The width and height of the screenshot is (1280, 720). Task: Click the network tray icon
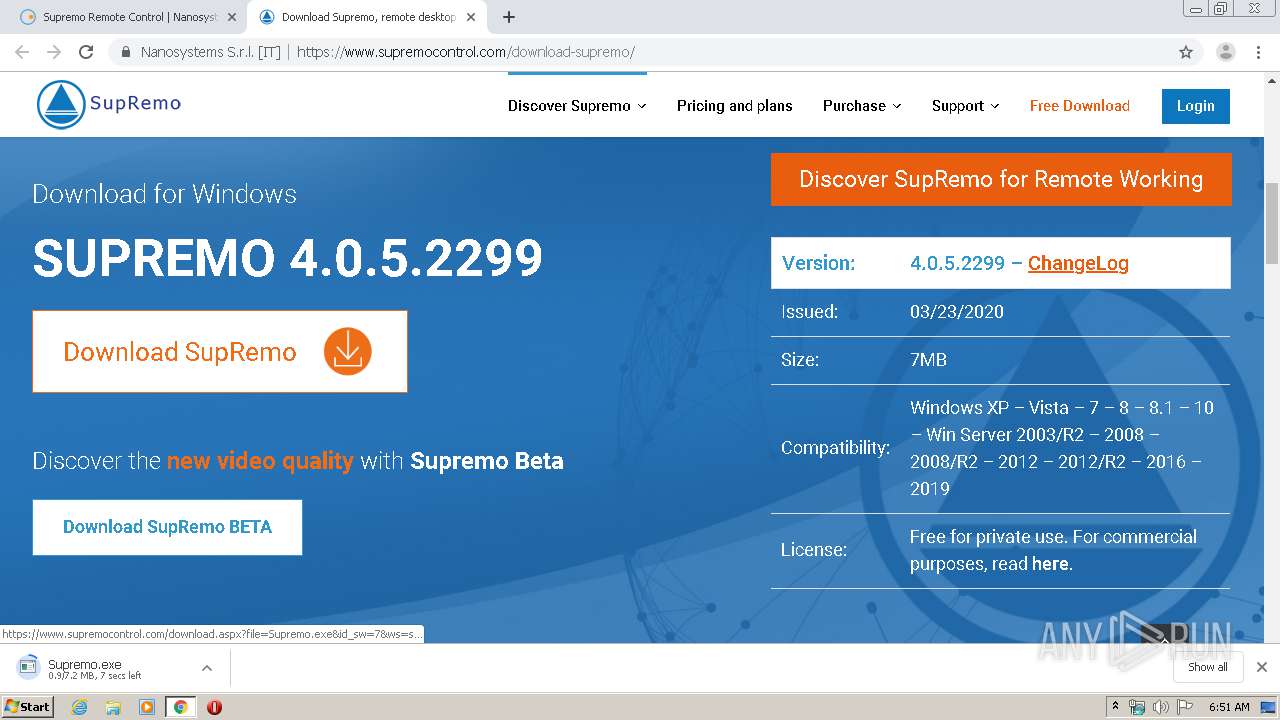click(1137, 707)
